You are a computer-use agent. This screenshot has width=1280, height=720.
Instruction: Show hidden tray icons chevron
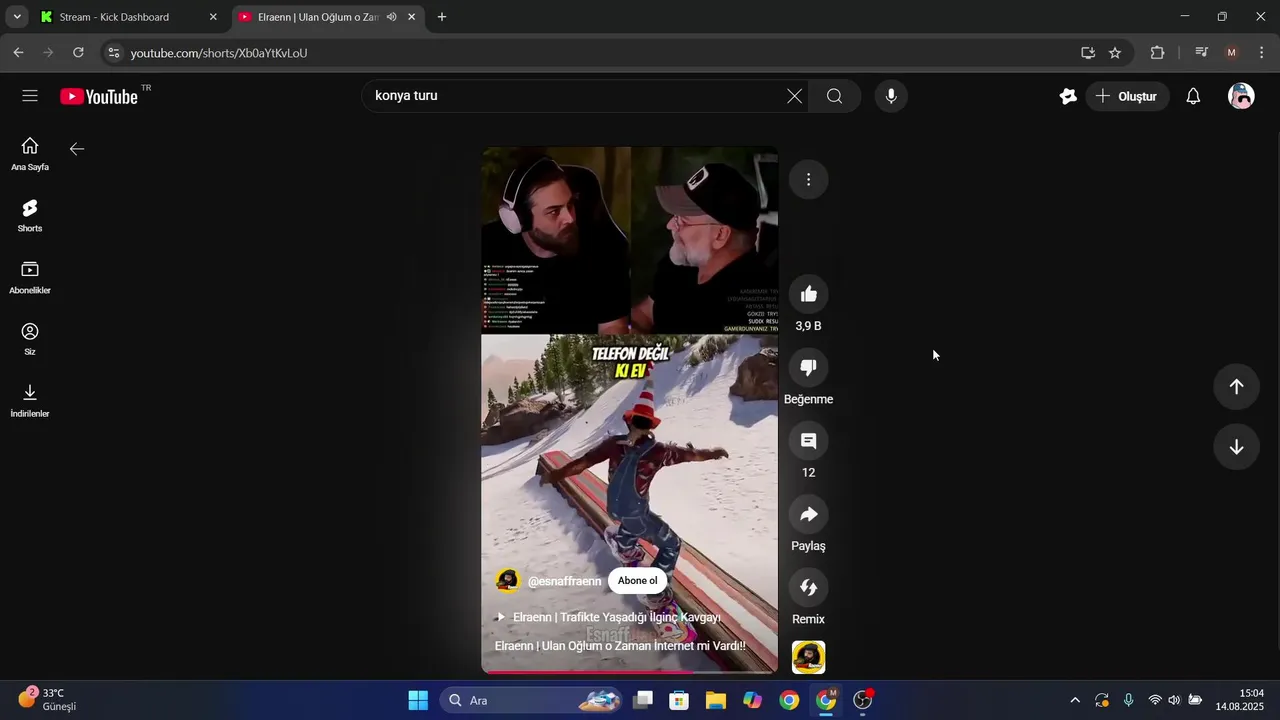[x=1075, y=700]
